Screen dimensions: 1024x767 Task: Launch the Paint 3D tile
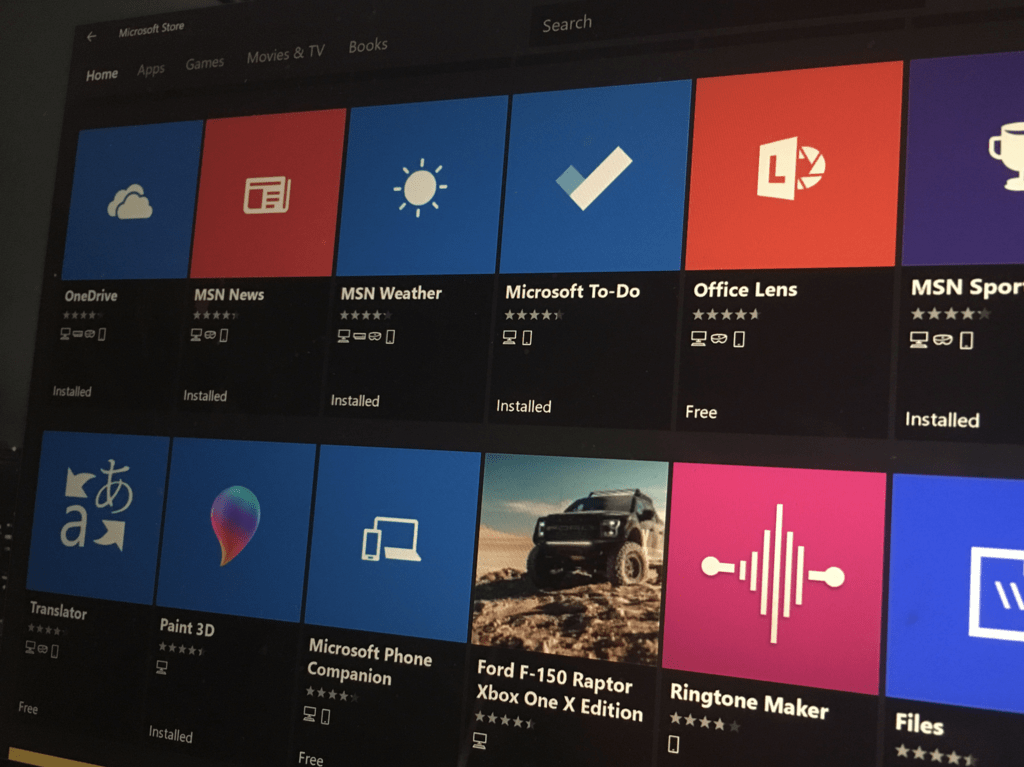click(x=236, y=524)
